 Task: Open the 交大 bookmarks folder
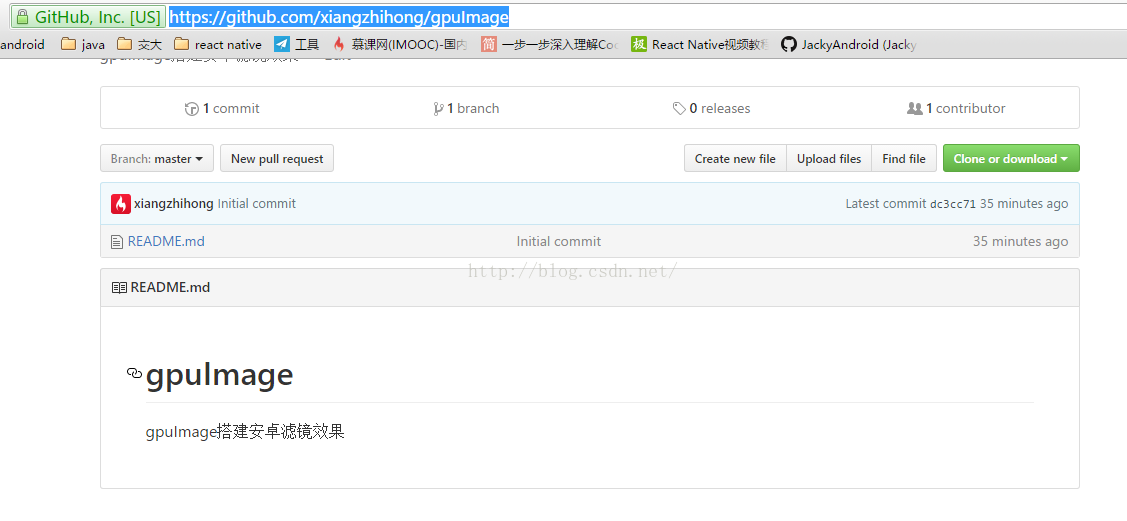[x=139, y=45]
